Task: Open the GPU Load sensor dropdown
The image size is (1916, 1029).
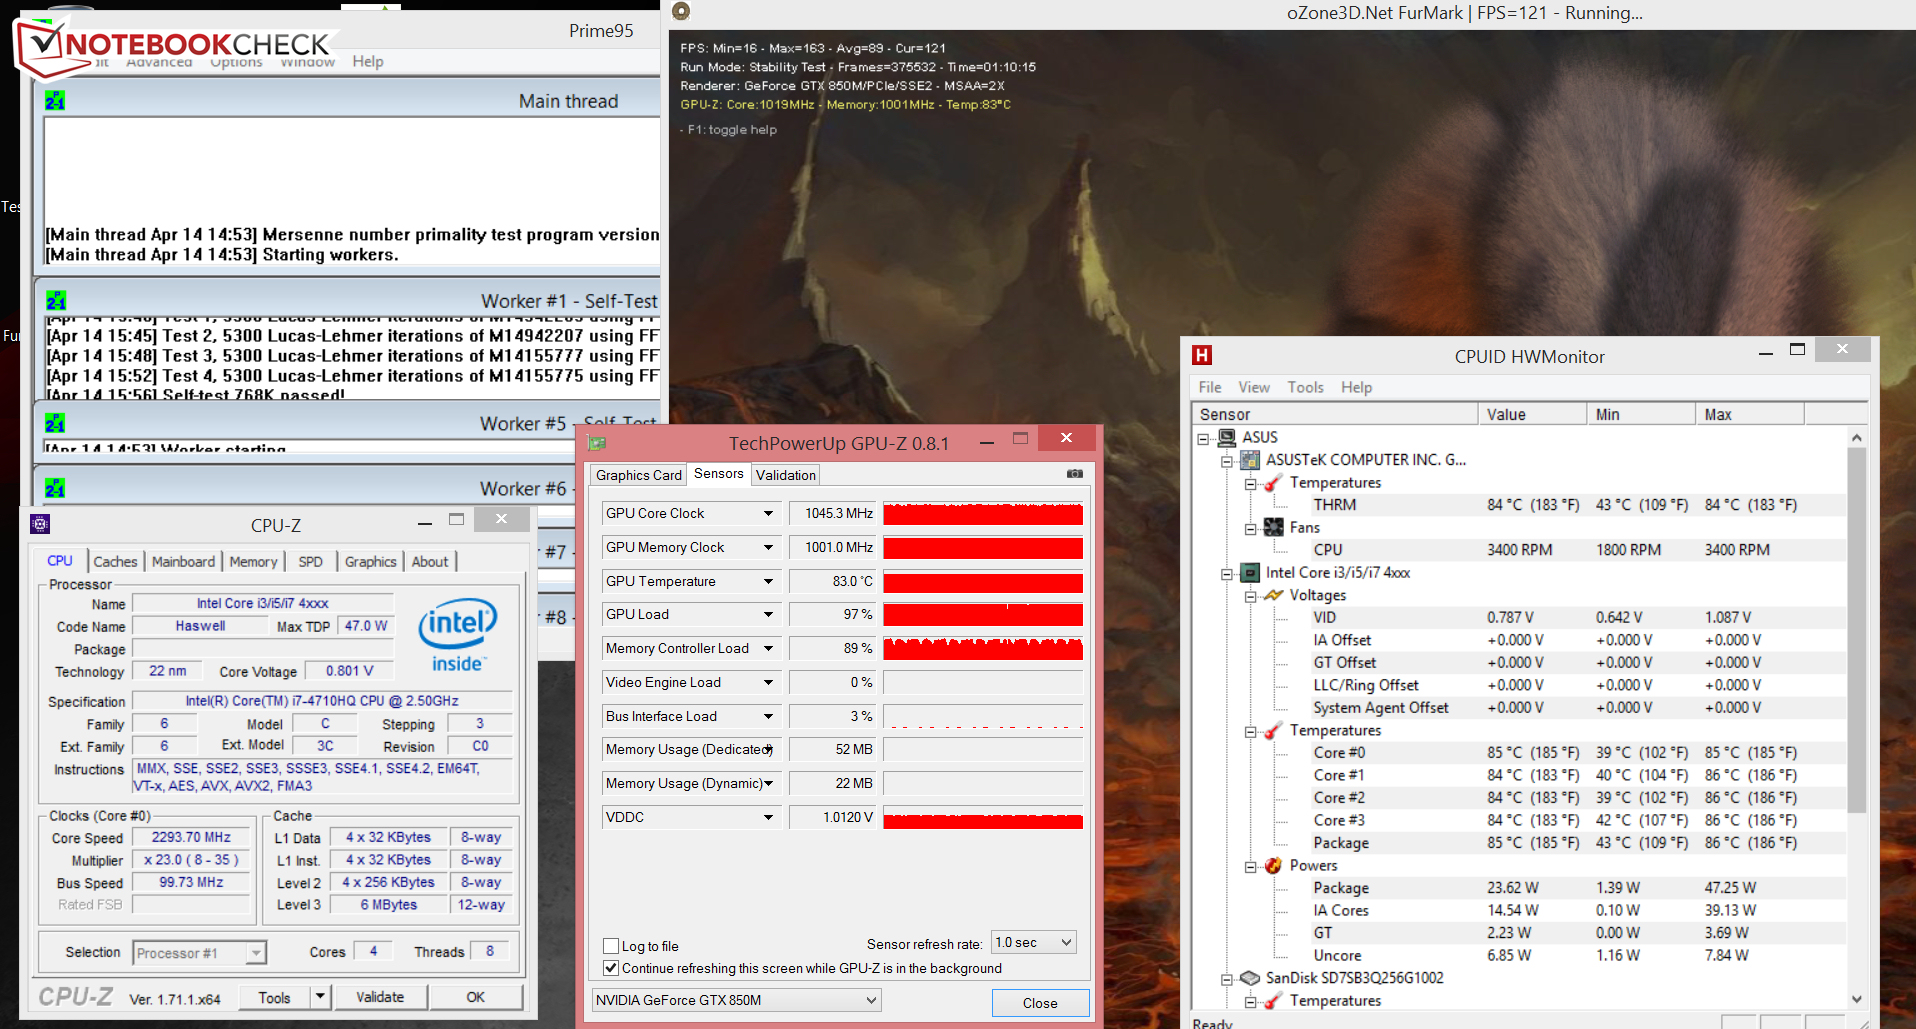Action: 768,614
